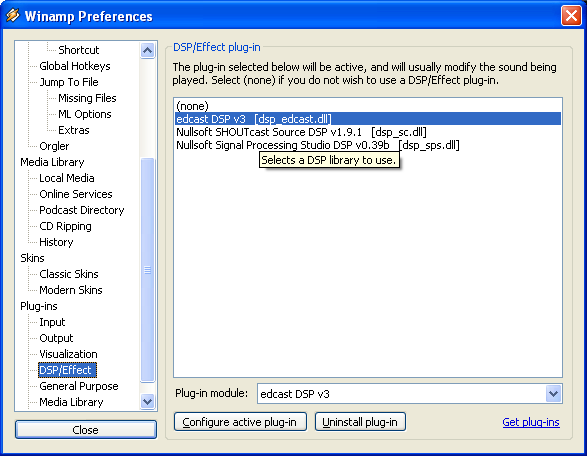Close the Winamp Preferences window with X
This screenshot has width=587, height=456.
(x=571, y=16)
